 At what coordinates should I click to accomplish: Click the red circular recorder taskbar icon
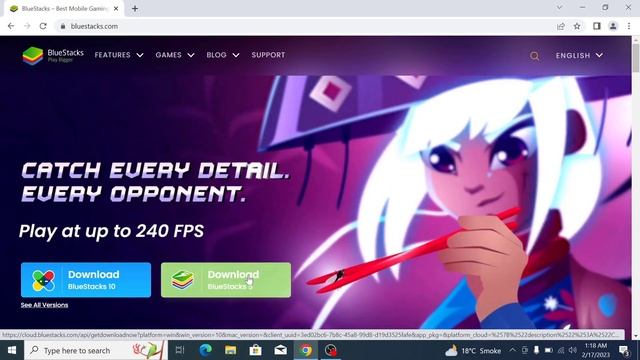point(331,350)
